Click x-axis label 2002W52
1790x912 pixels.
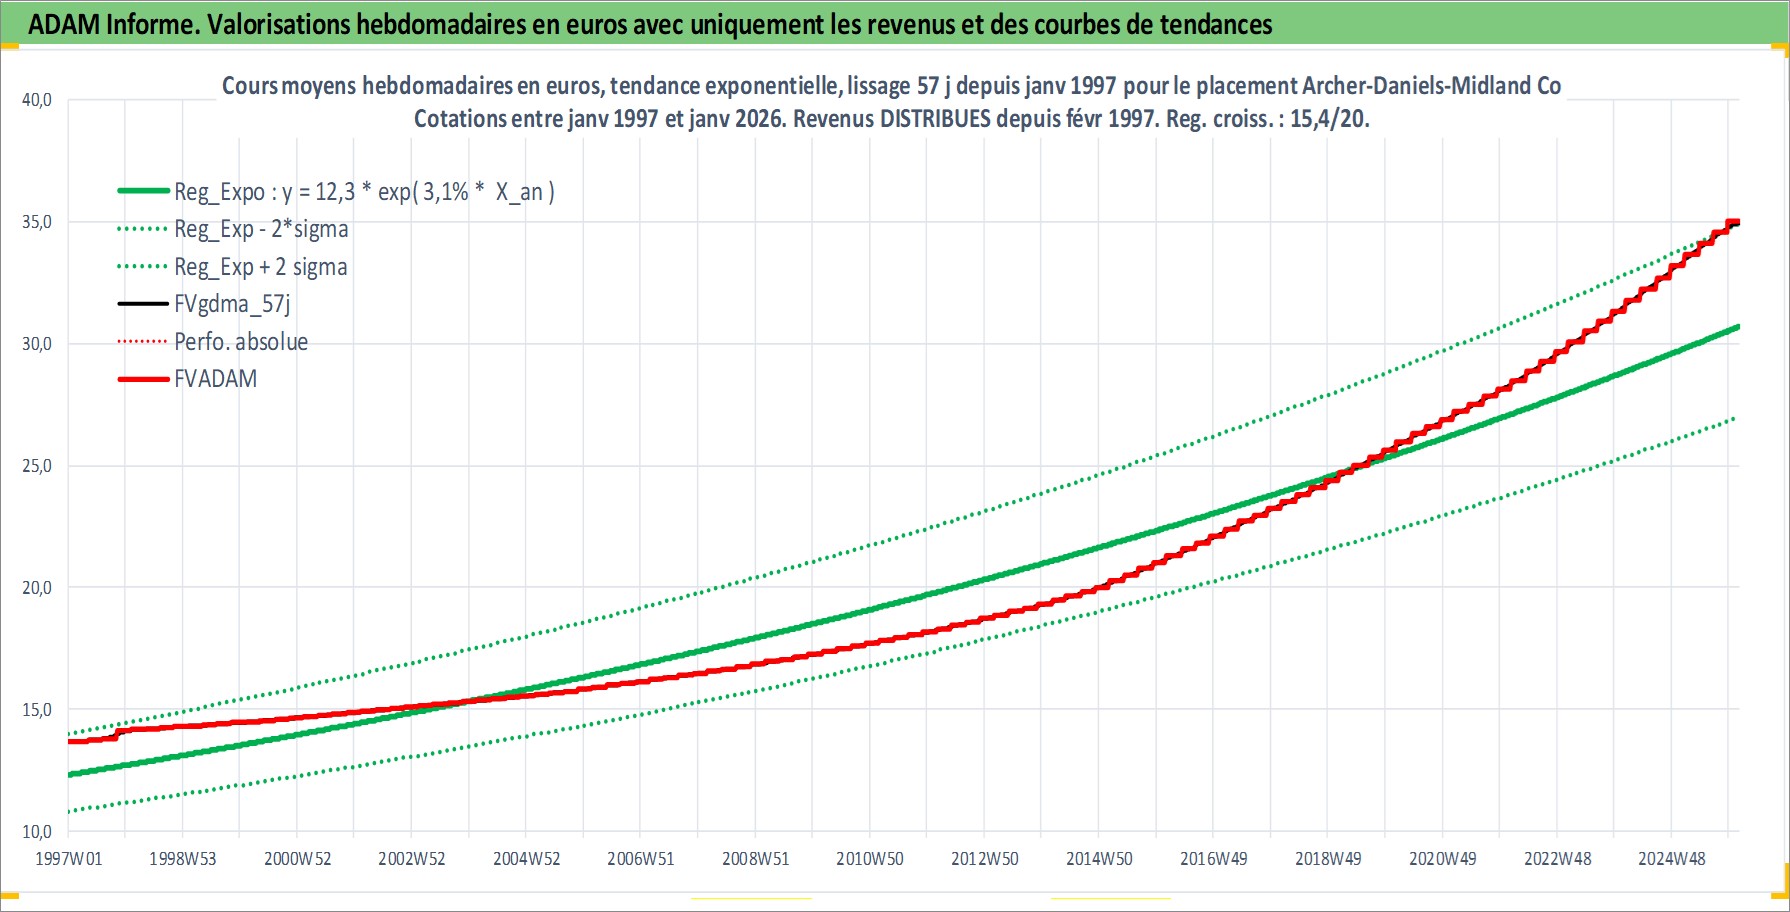coord(412,859)
